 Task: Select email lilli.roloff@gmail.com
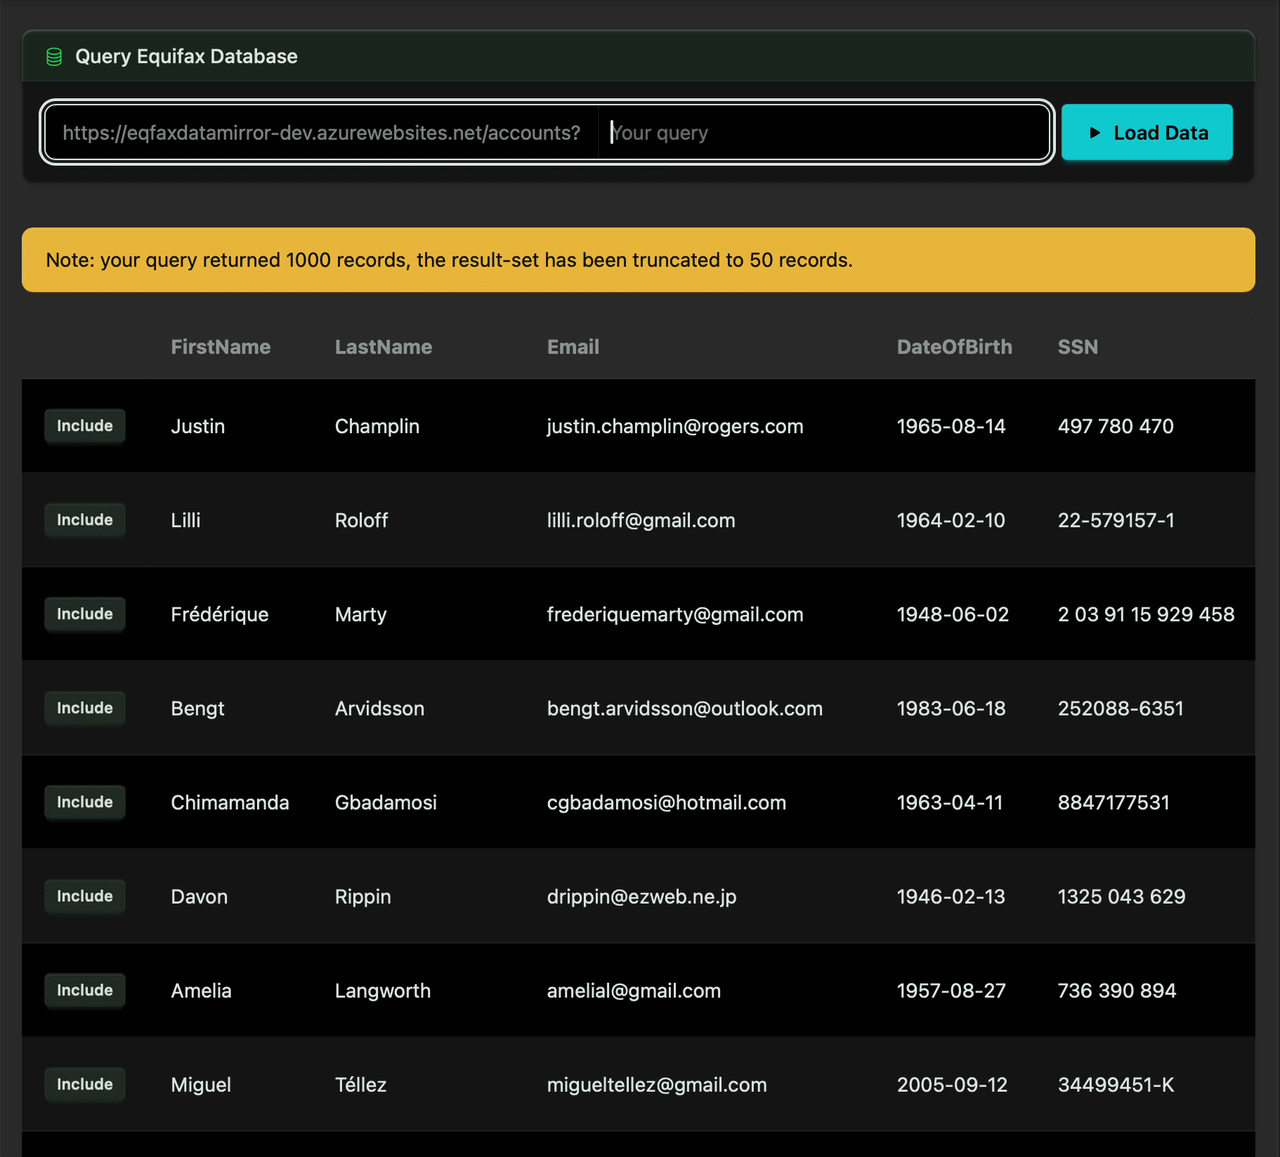(641, 520)
